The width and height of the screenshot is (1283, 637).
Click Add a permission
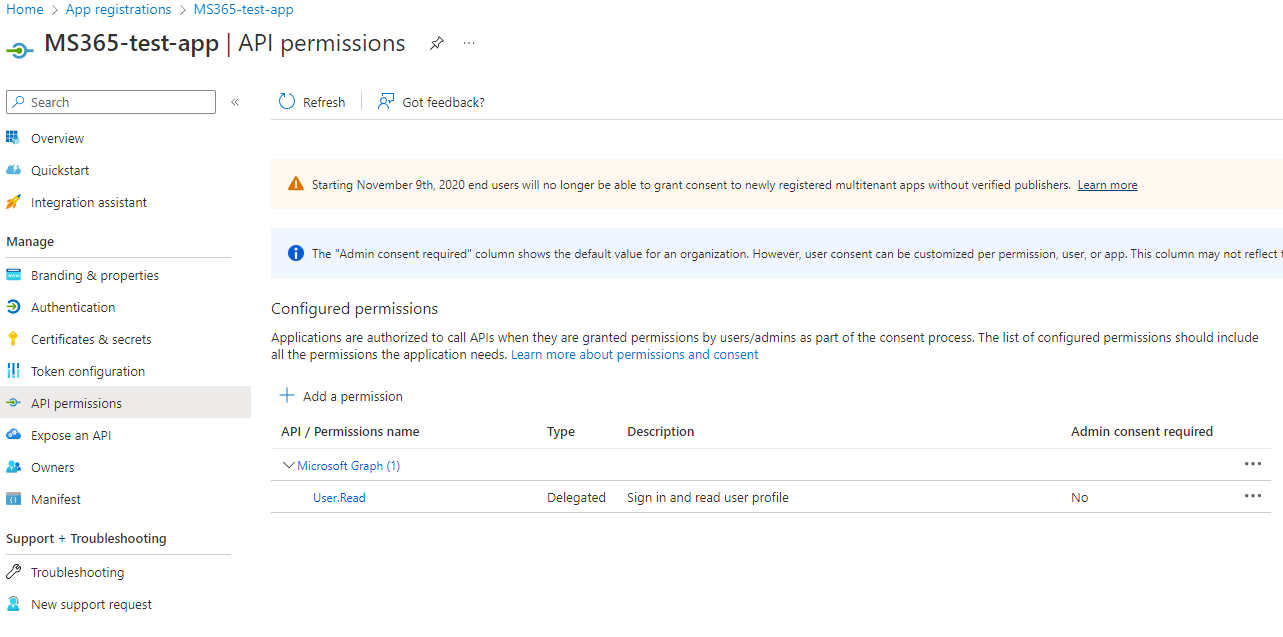(340, 396)
